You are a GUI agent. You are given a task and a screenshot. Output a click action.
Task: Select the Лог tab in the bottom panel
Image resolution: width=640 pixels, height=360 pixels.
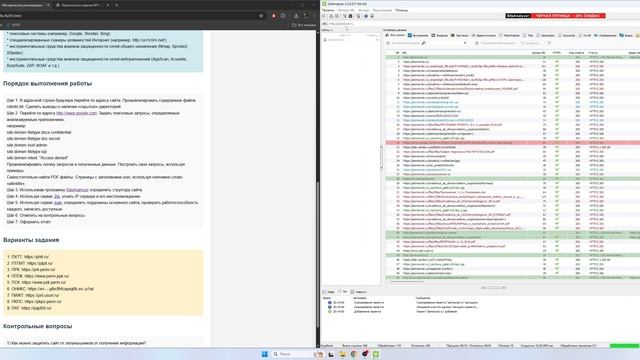[343, 292]
